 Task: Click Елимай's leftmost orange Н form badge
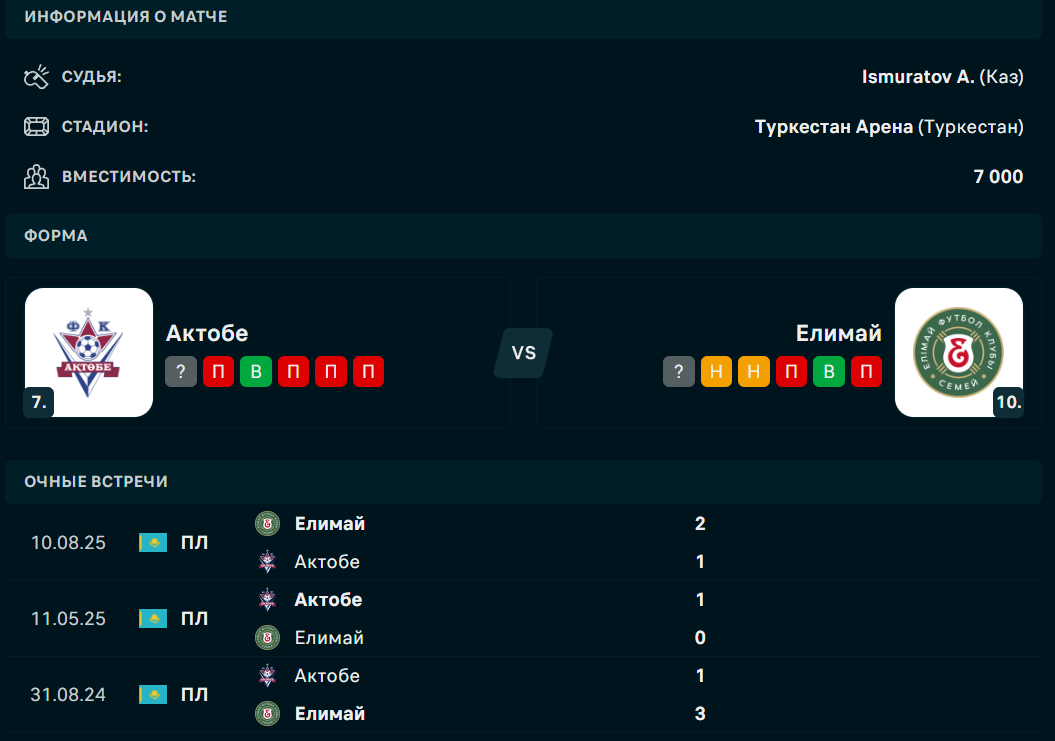click(x=716, y=372)
